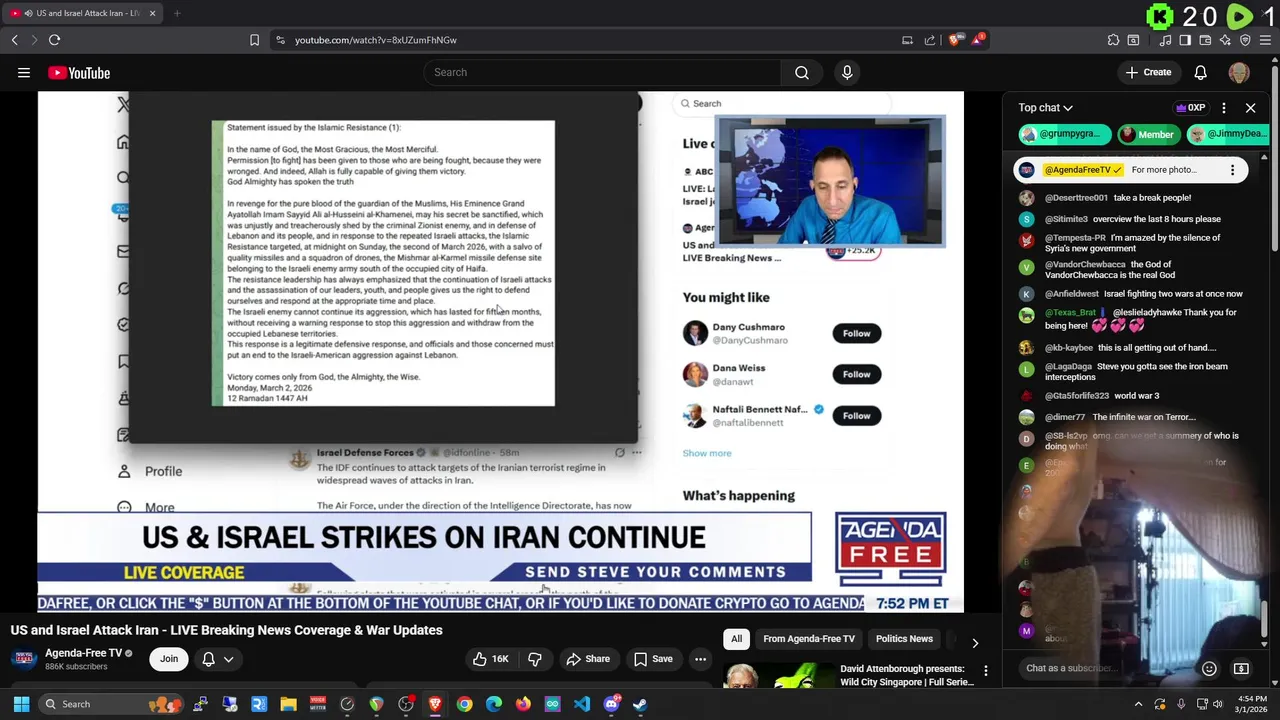The height and width of the screenshot is (720, 1280).
Task: Open pinned message options three dots
Action: pos(1232,170)
